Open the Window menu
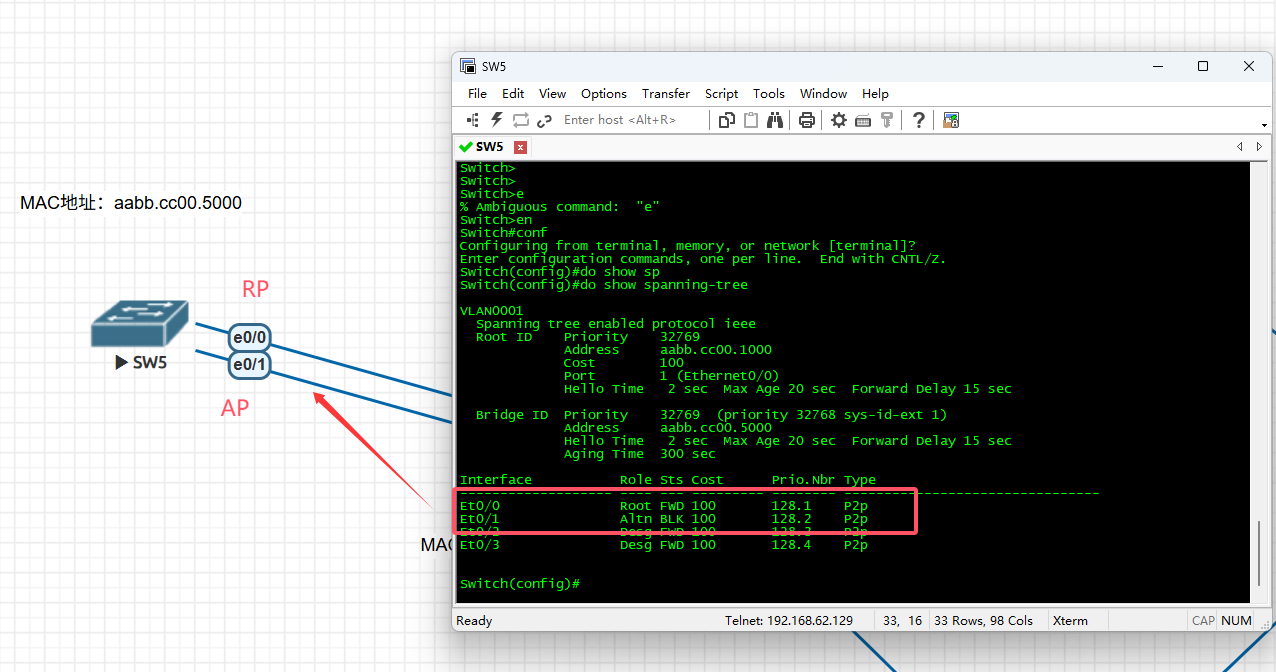Screen dimensions: 1276x672 (x=823, y=93)
